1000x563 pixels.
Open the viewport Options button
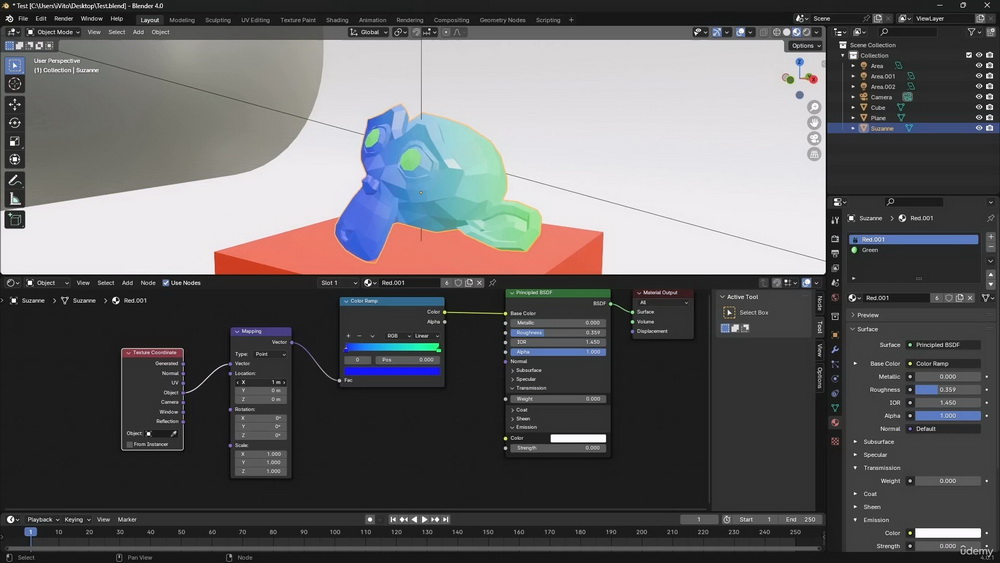point(805,46)
